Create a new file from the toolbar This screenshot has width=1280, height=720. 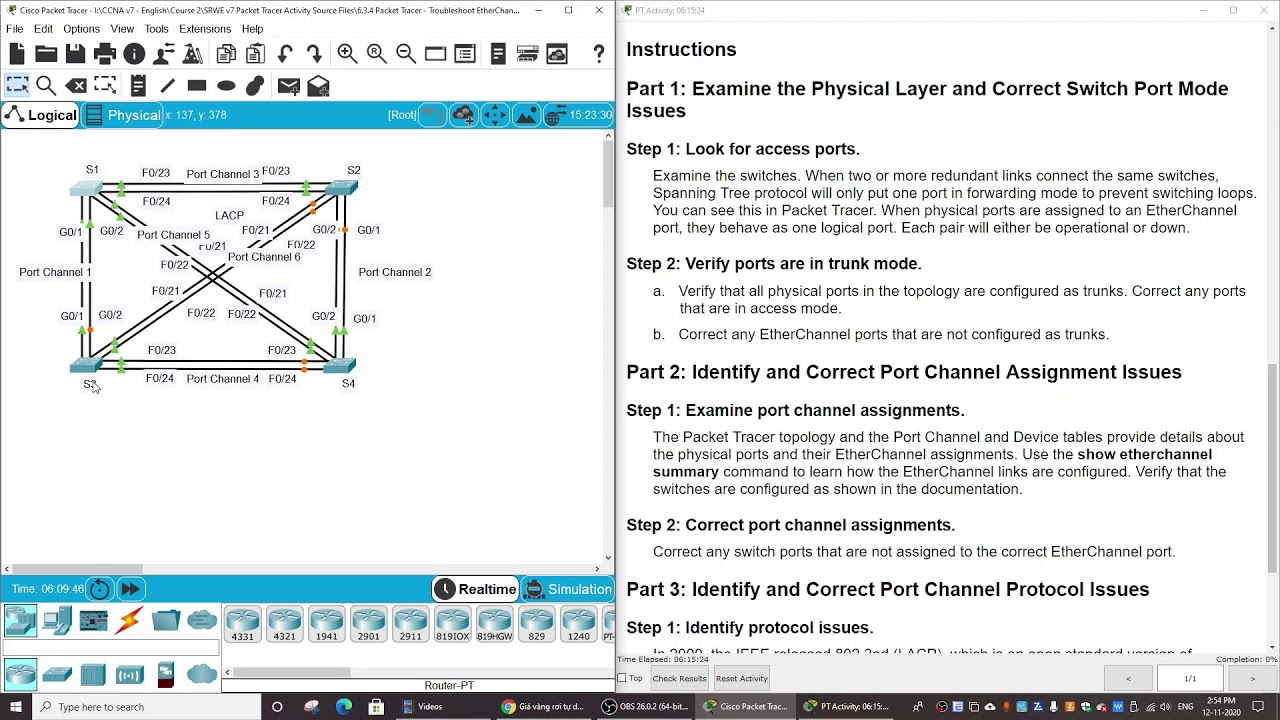tap(16, 54)
